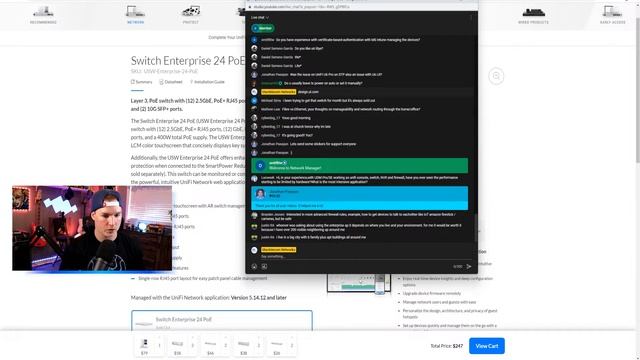Image resolution: width=640 pixels, height=360 pixels.
Task: Click the profile photo in blue Super Chat card
Action: 260,193
